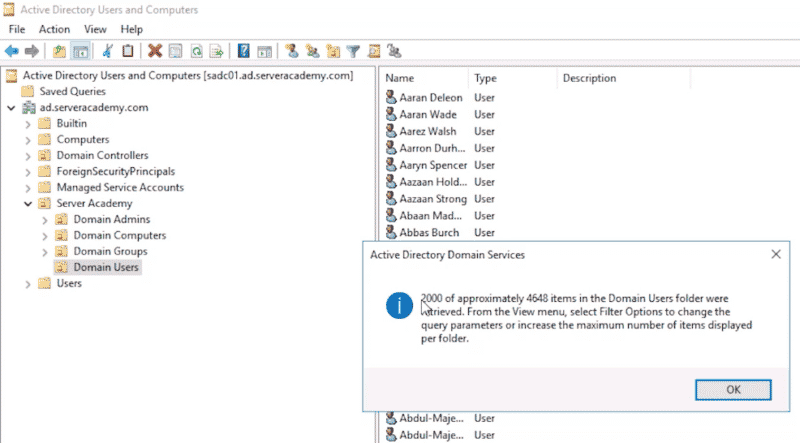Click the Back arrow in the toolbar
800x443 pixels.
click(12, 51)
